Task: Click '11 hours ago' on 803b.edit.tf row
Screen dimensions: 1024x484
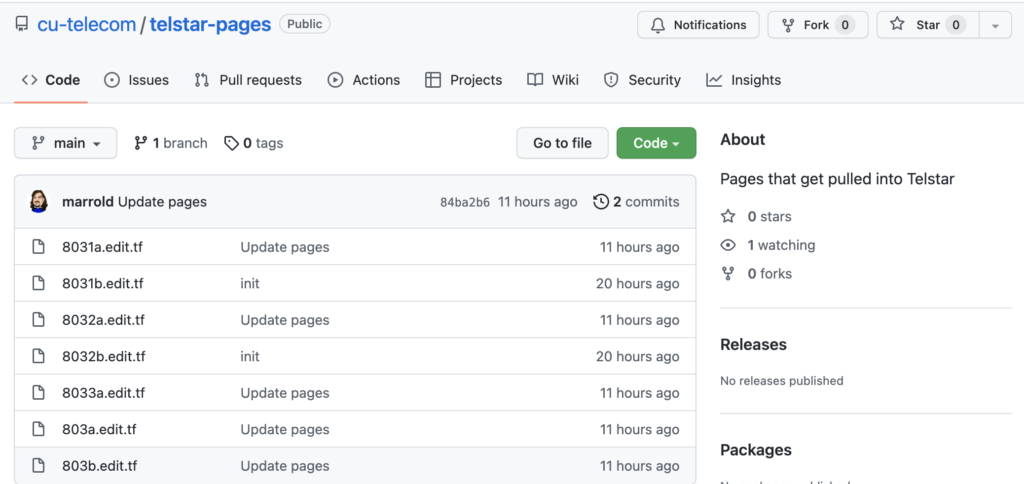Action: pyautogui.click(x=639, y=466)
